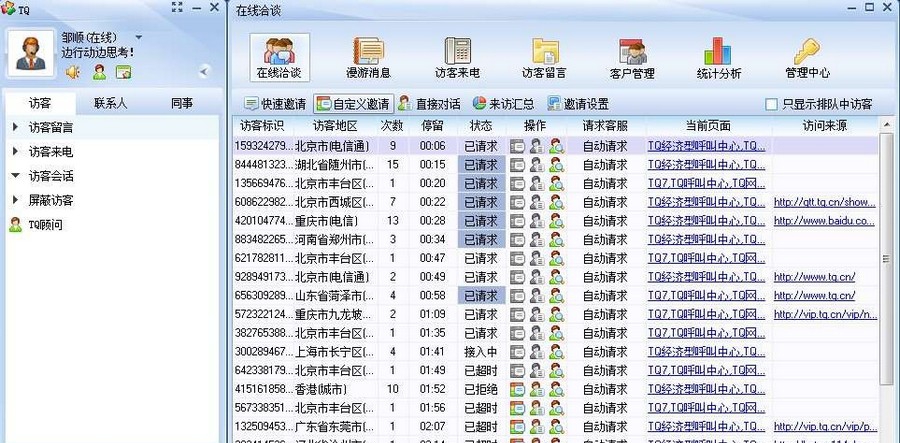The image size is (900, 443).
Task: Select the TQ顾问 contact
Action: [36, 225]
